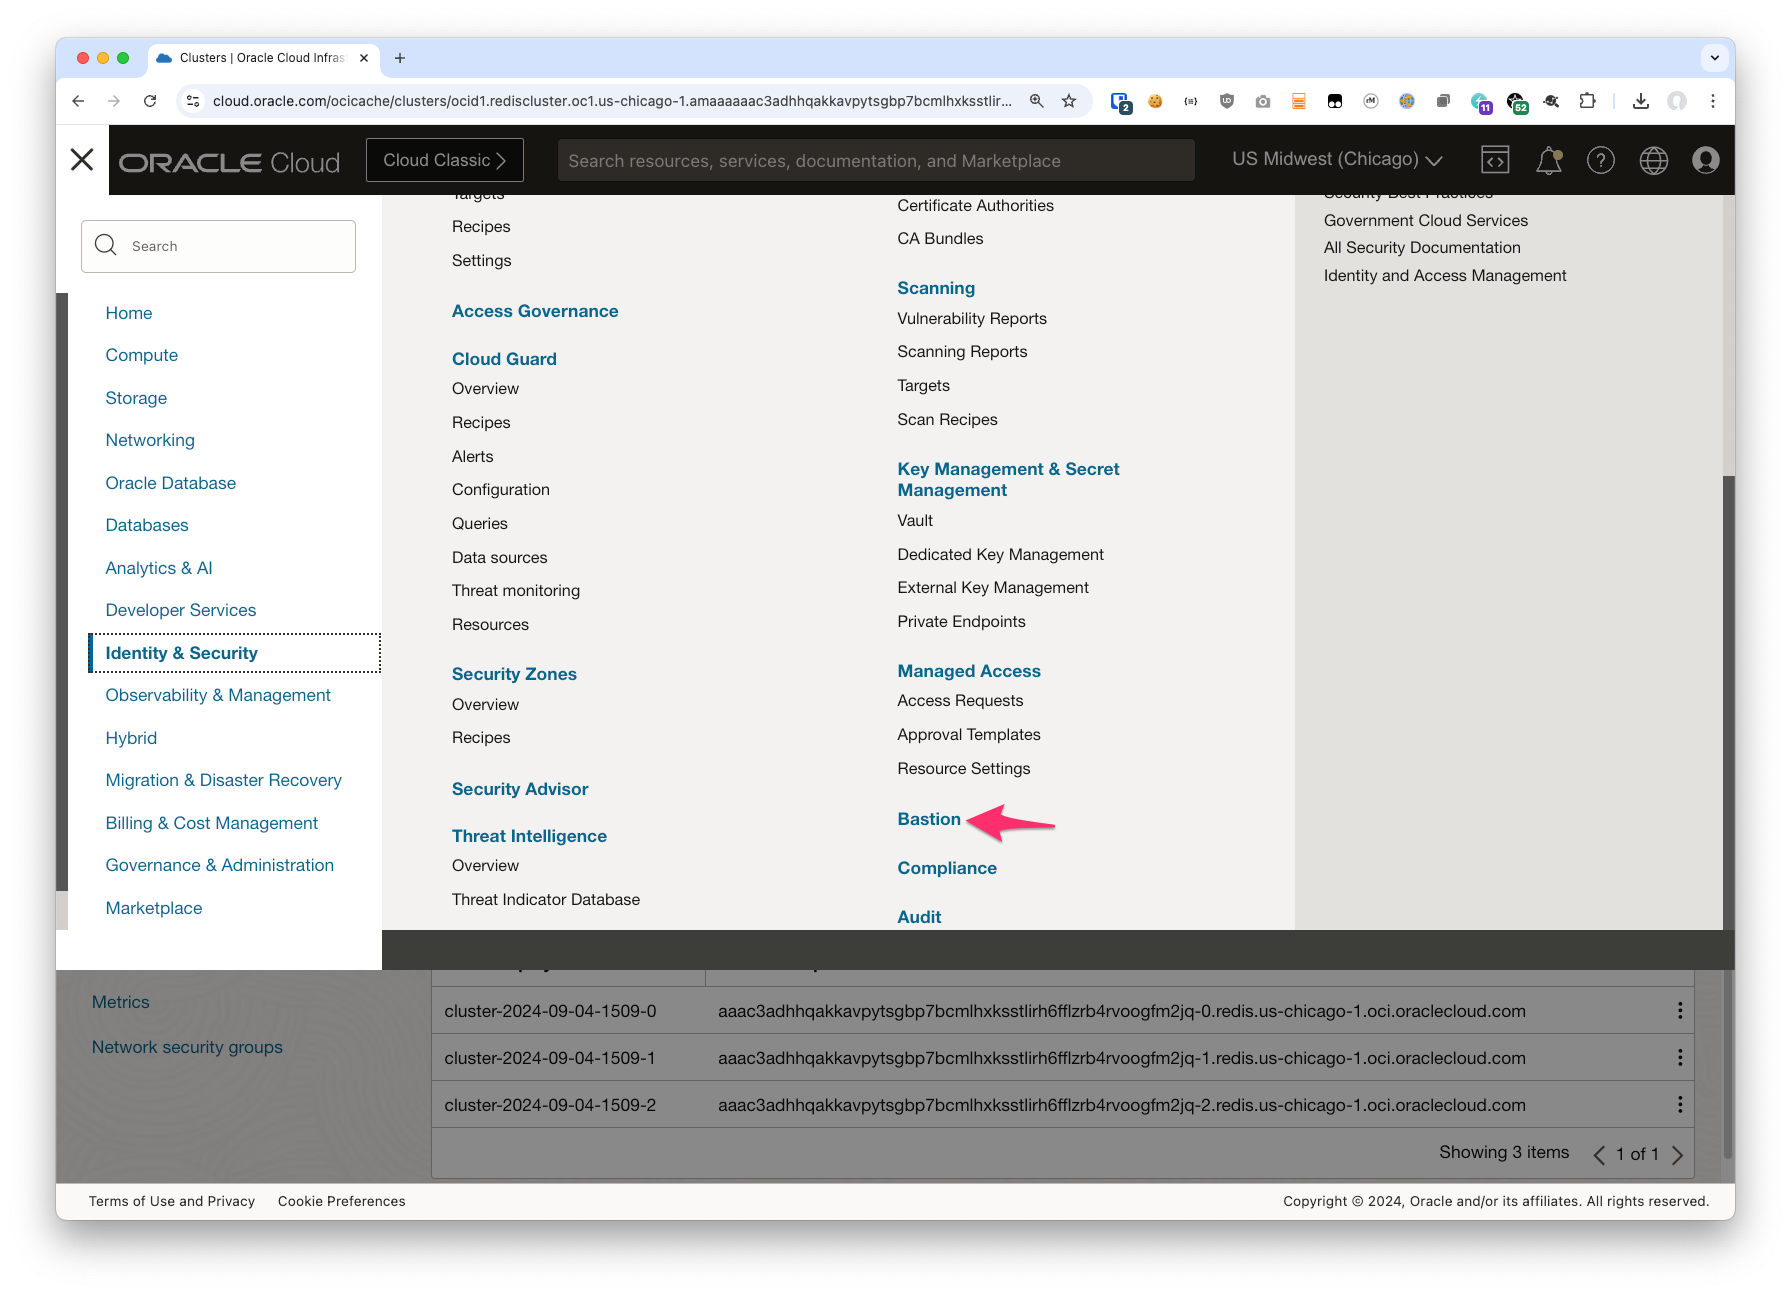Open the language globe icon

point(1653,160)
